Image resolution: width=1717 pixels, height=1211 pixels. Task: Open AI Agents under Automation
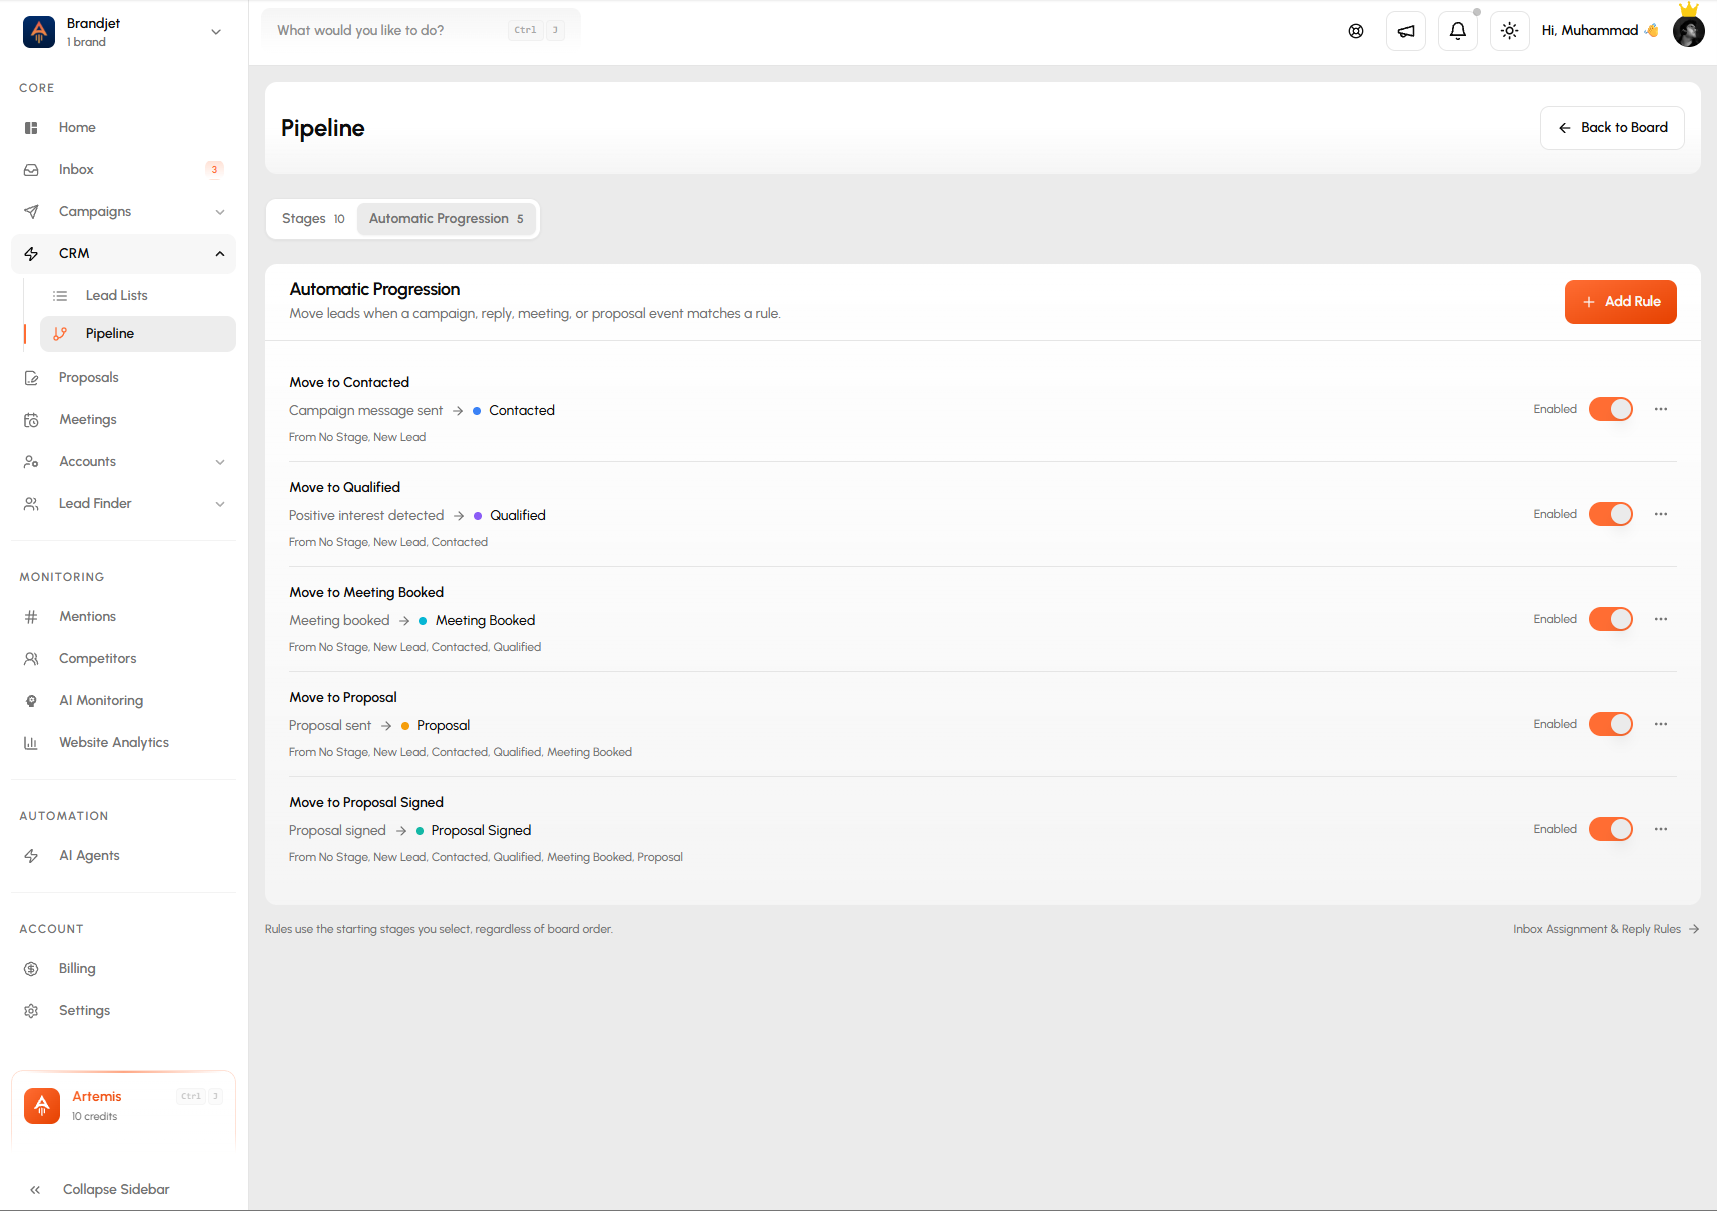(x=124, y=856)
